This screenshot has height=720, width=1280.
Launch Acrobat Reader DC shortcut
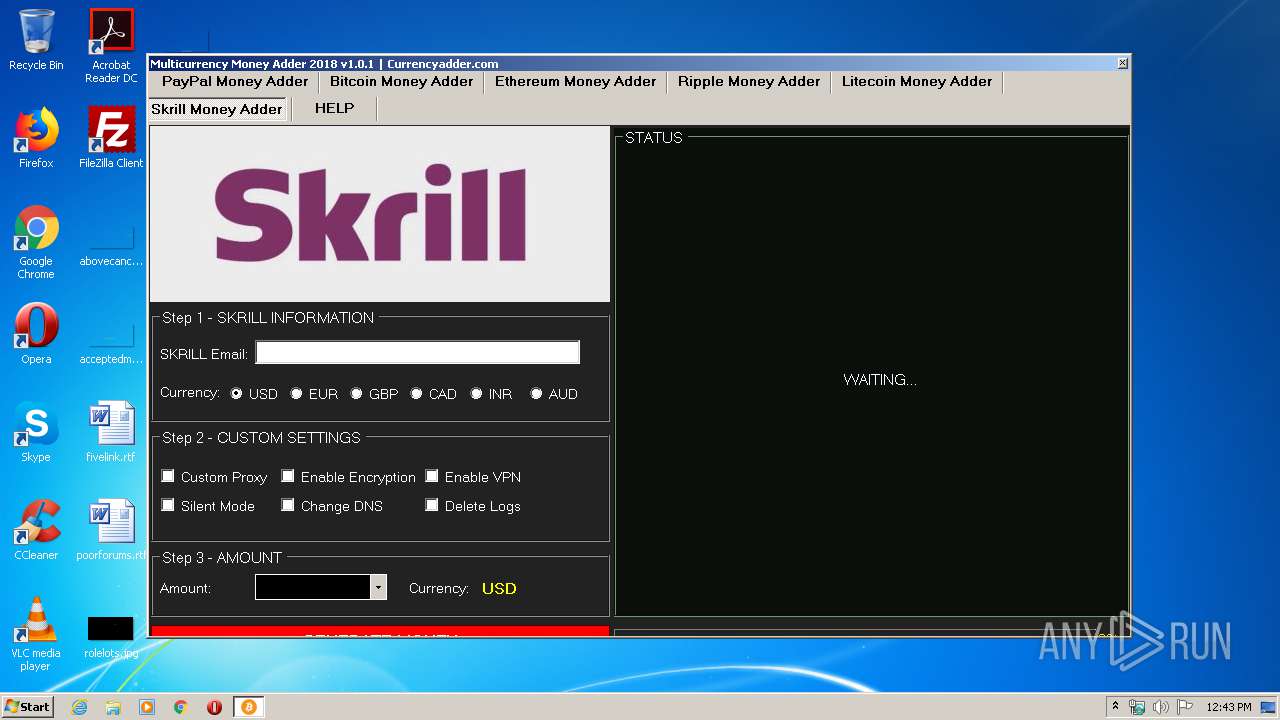[x=111, y=46]
